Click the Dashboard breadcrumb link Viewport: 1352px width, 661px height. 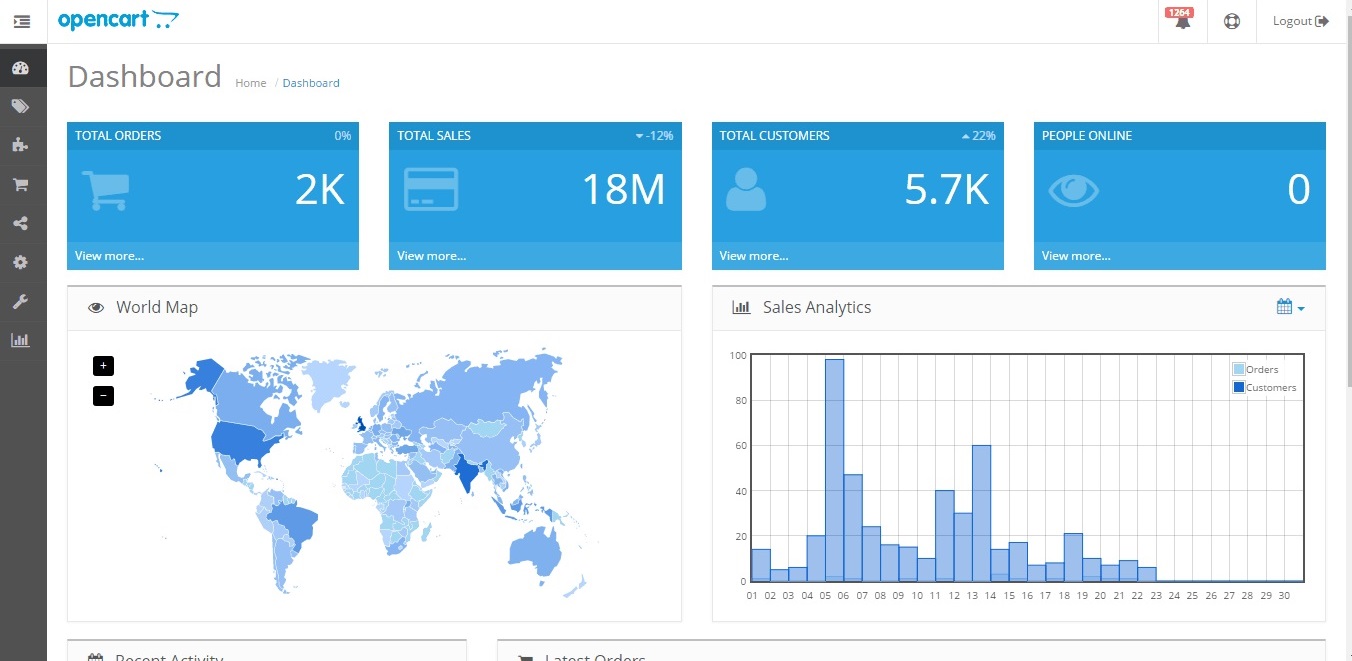click(311, 83)
